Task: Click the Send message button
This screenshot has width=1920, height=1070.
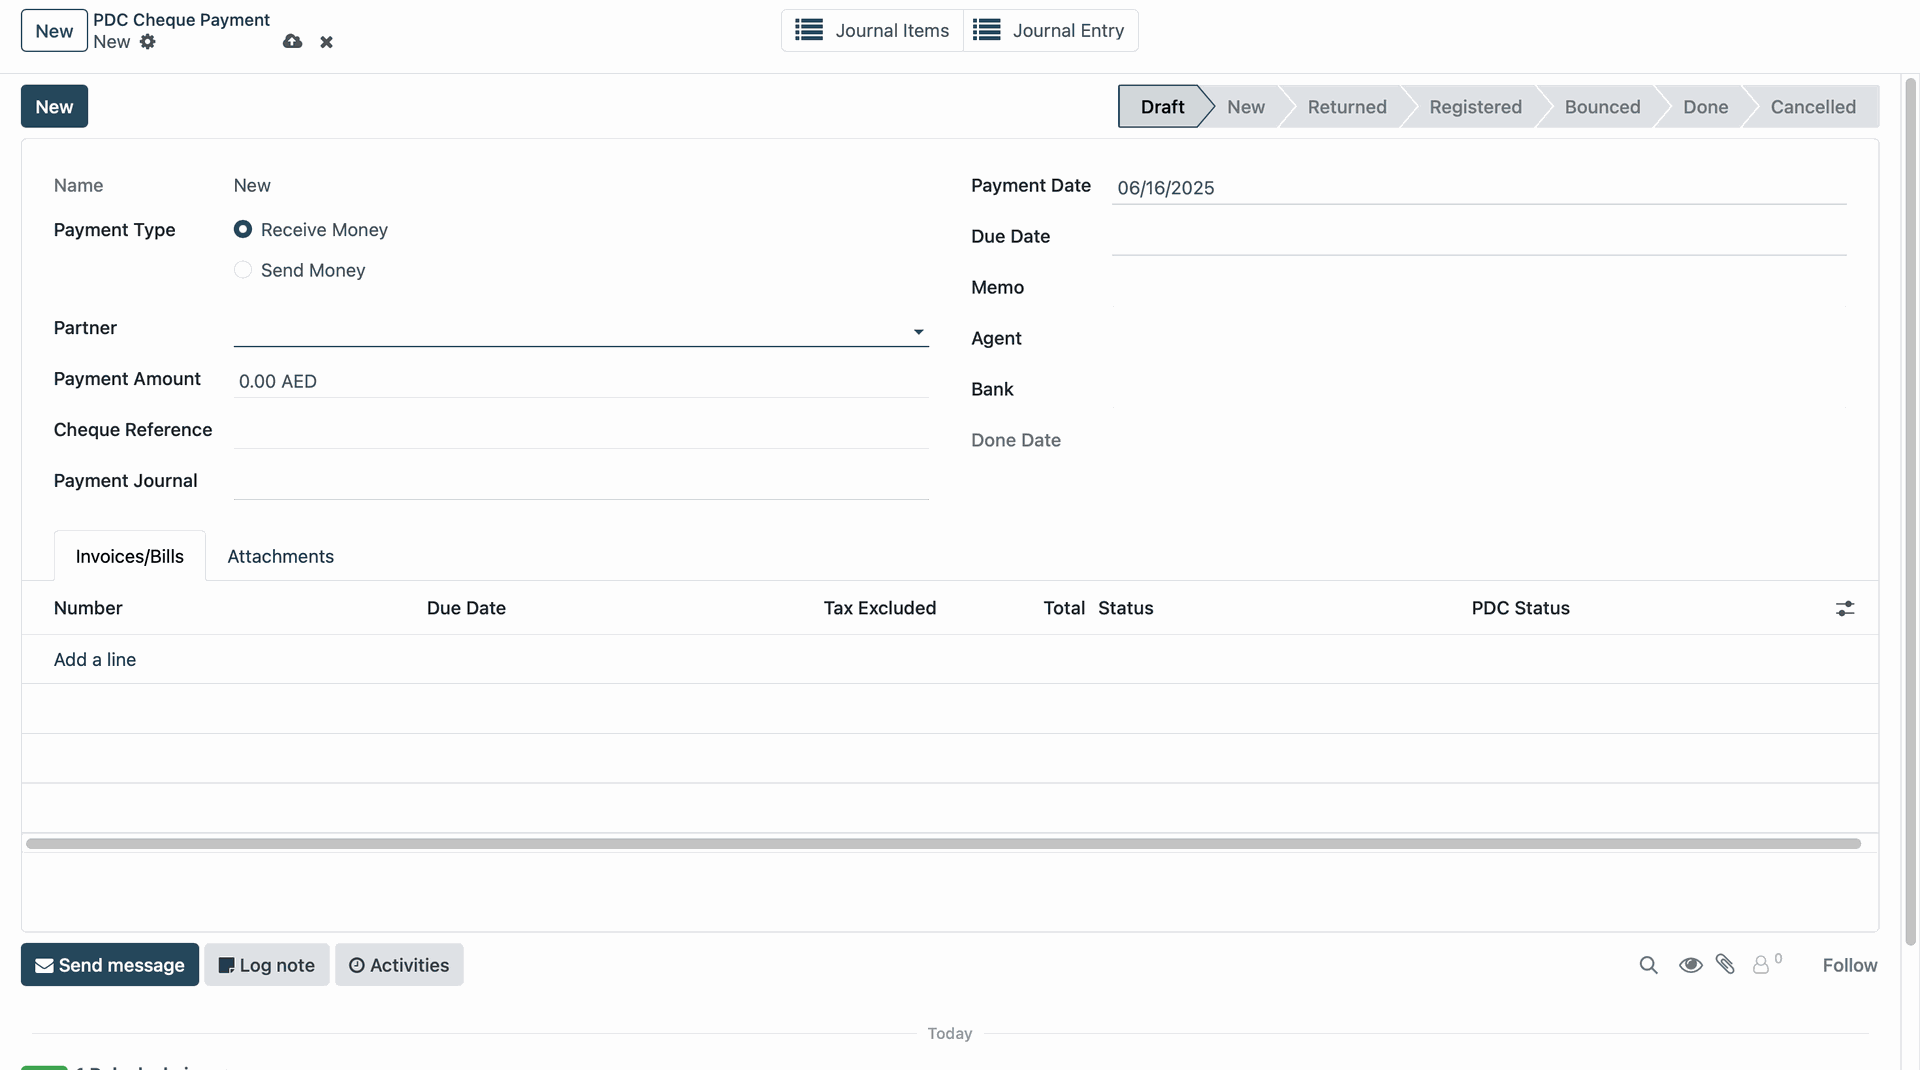Action: 110,965
